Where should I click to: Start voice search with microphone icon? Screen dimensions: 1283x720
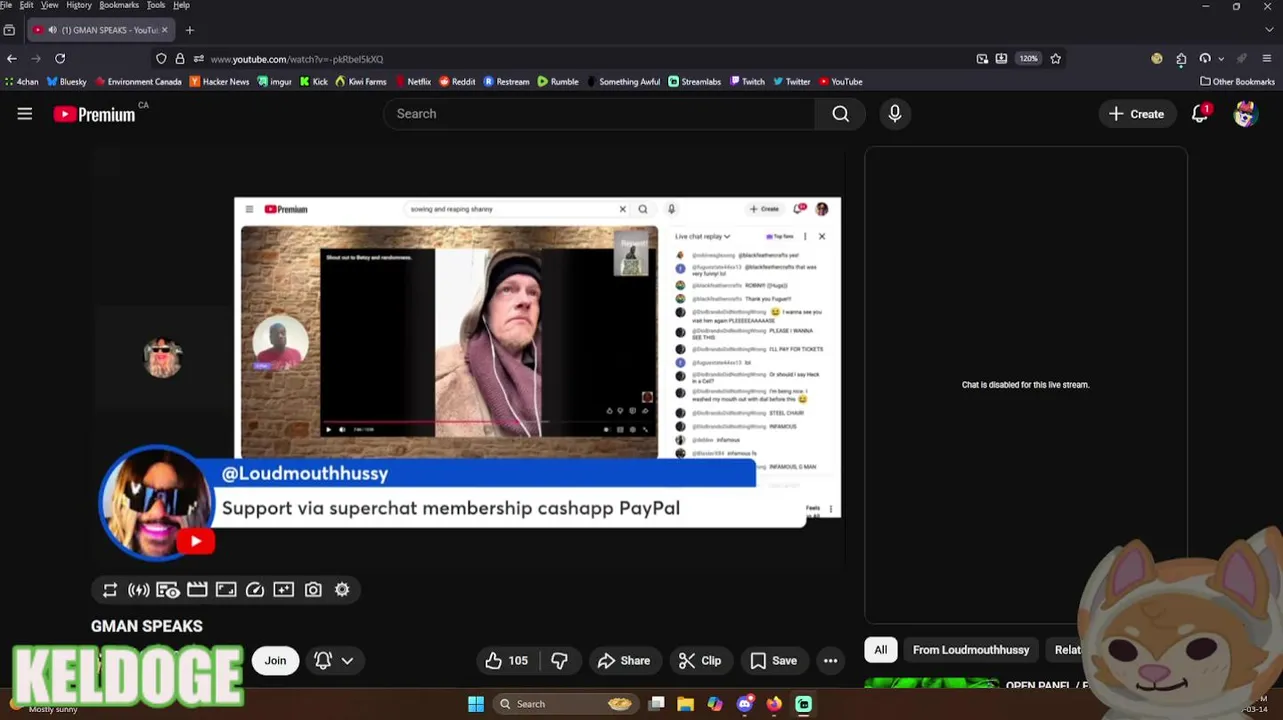(895, 114)
